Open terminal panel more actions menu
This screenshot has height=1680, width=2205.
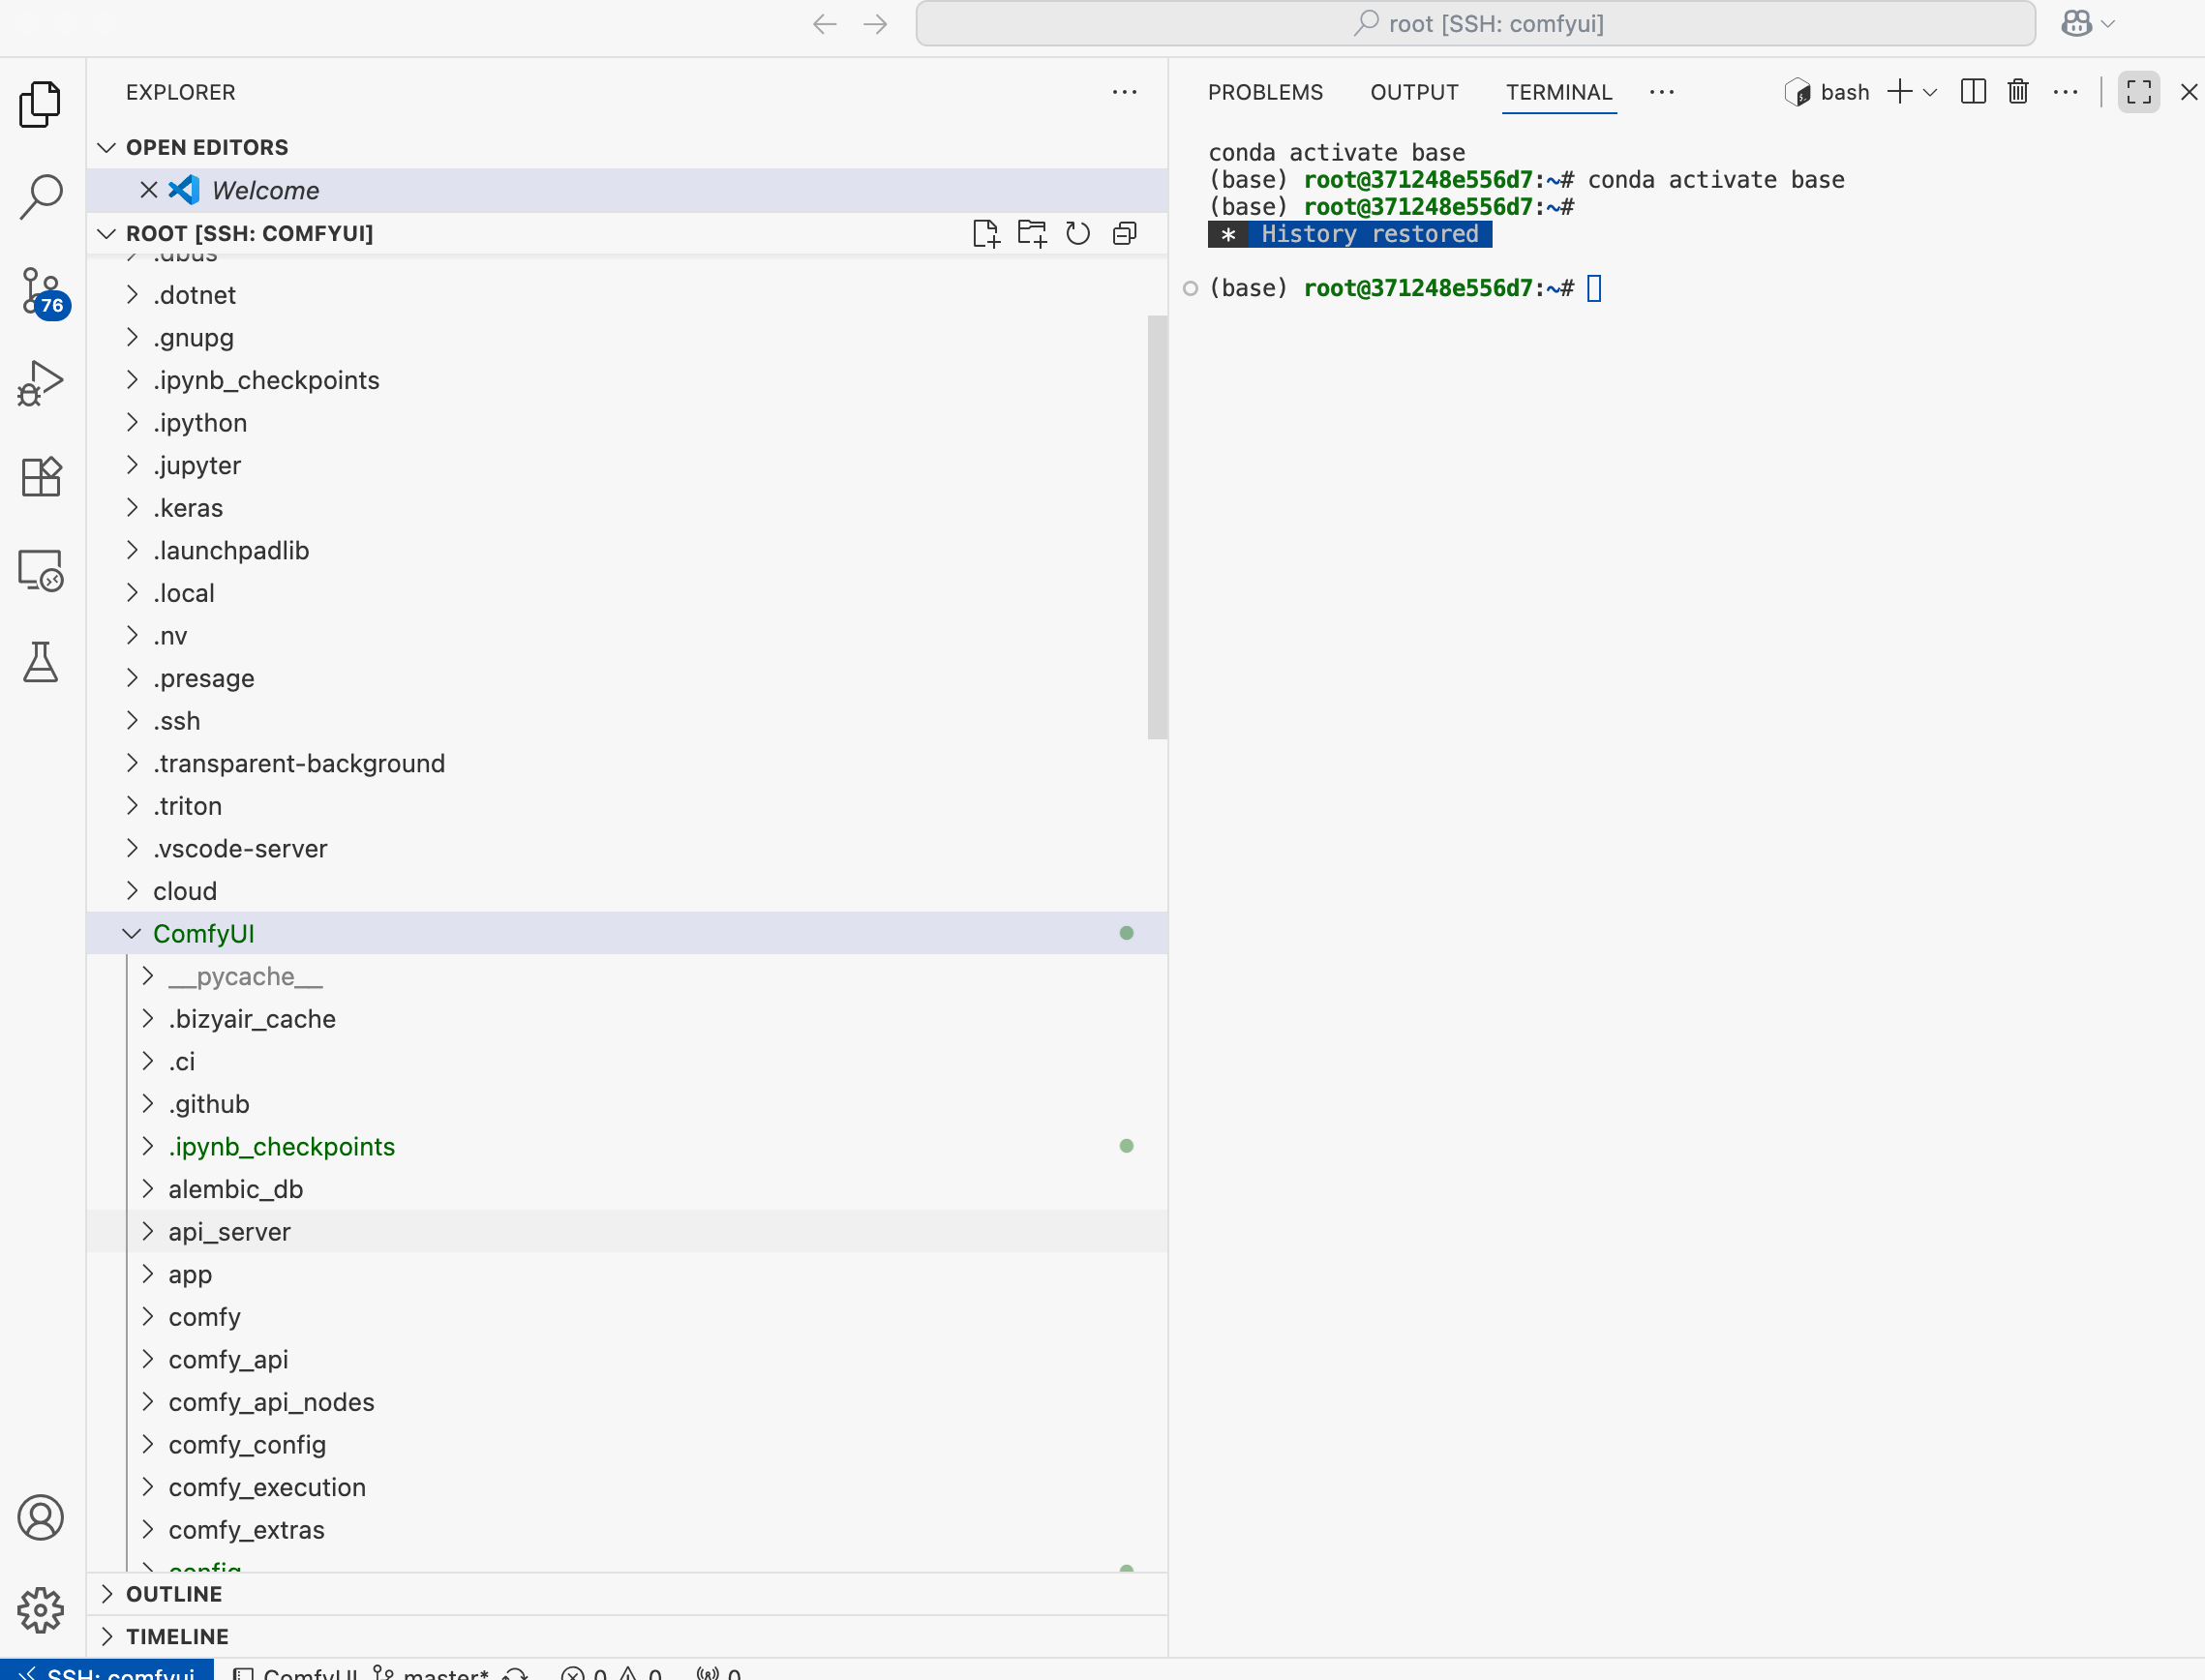click(x=2065, y=92)
